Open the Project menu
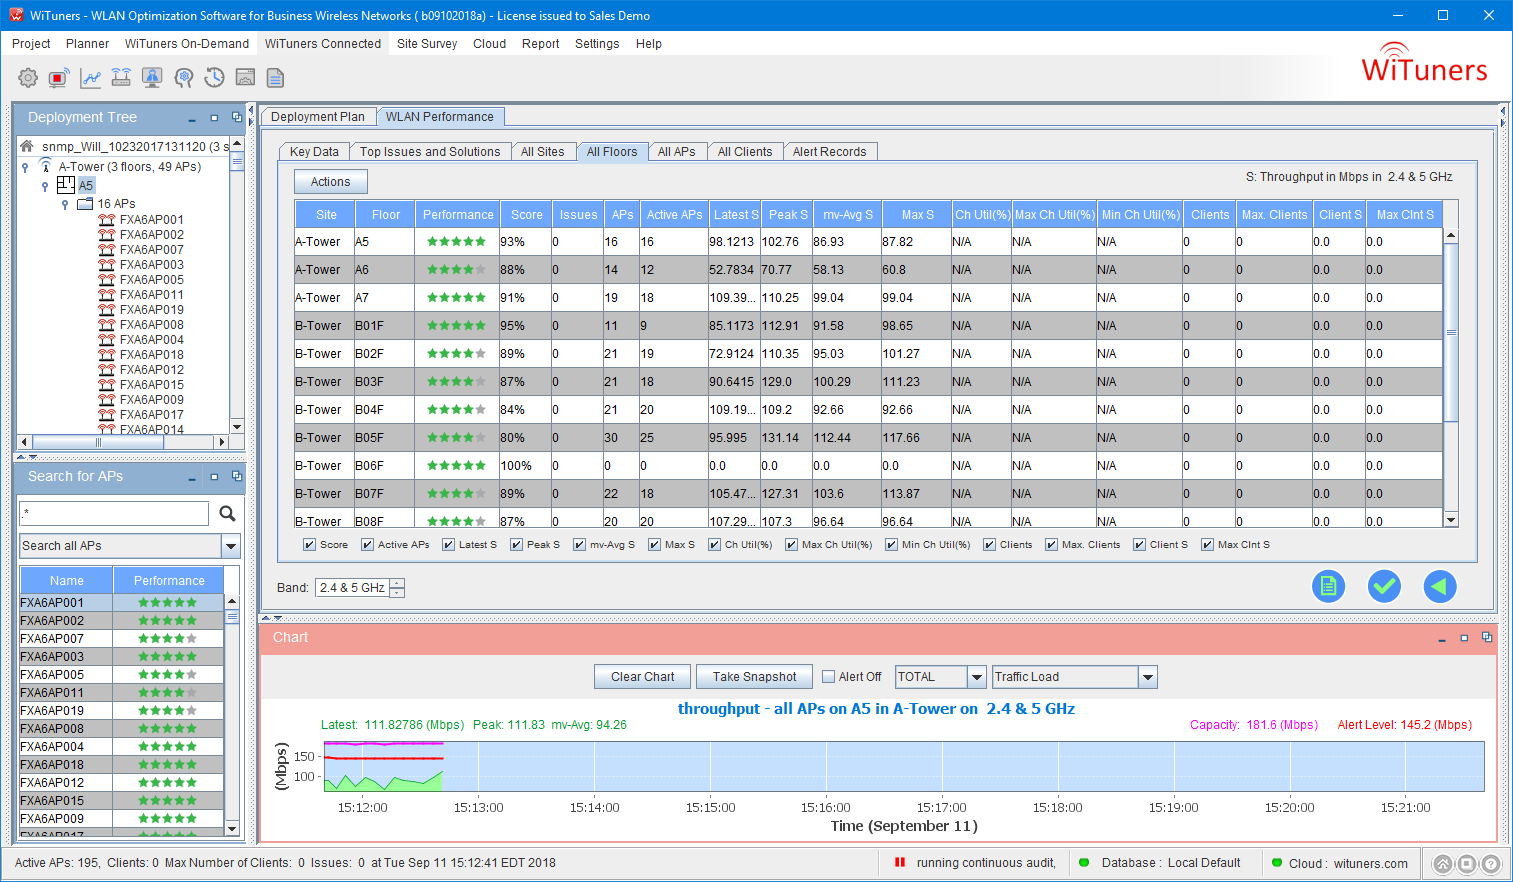This screenshot has width=1513, height=882. click(31, 44)
